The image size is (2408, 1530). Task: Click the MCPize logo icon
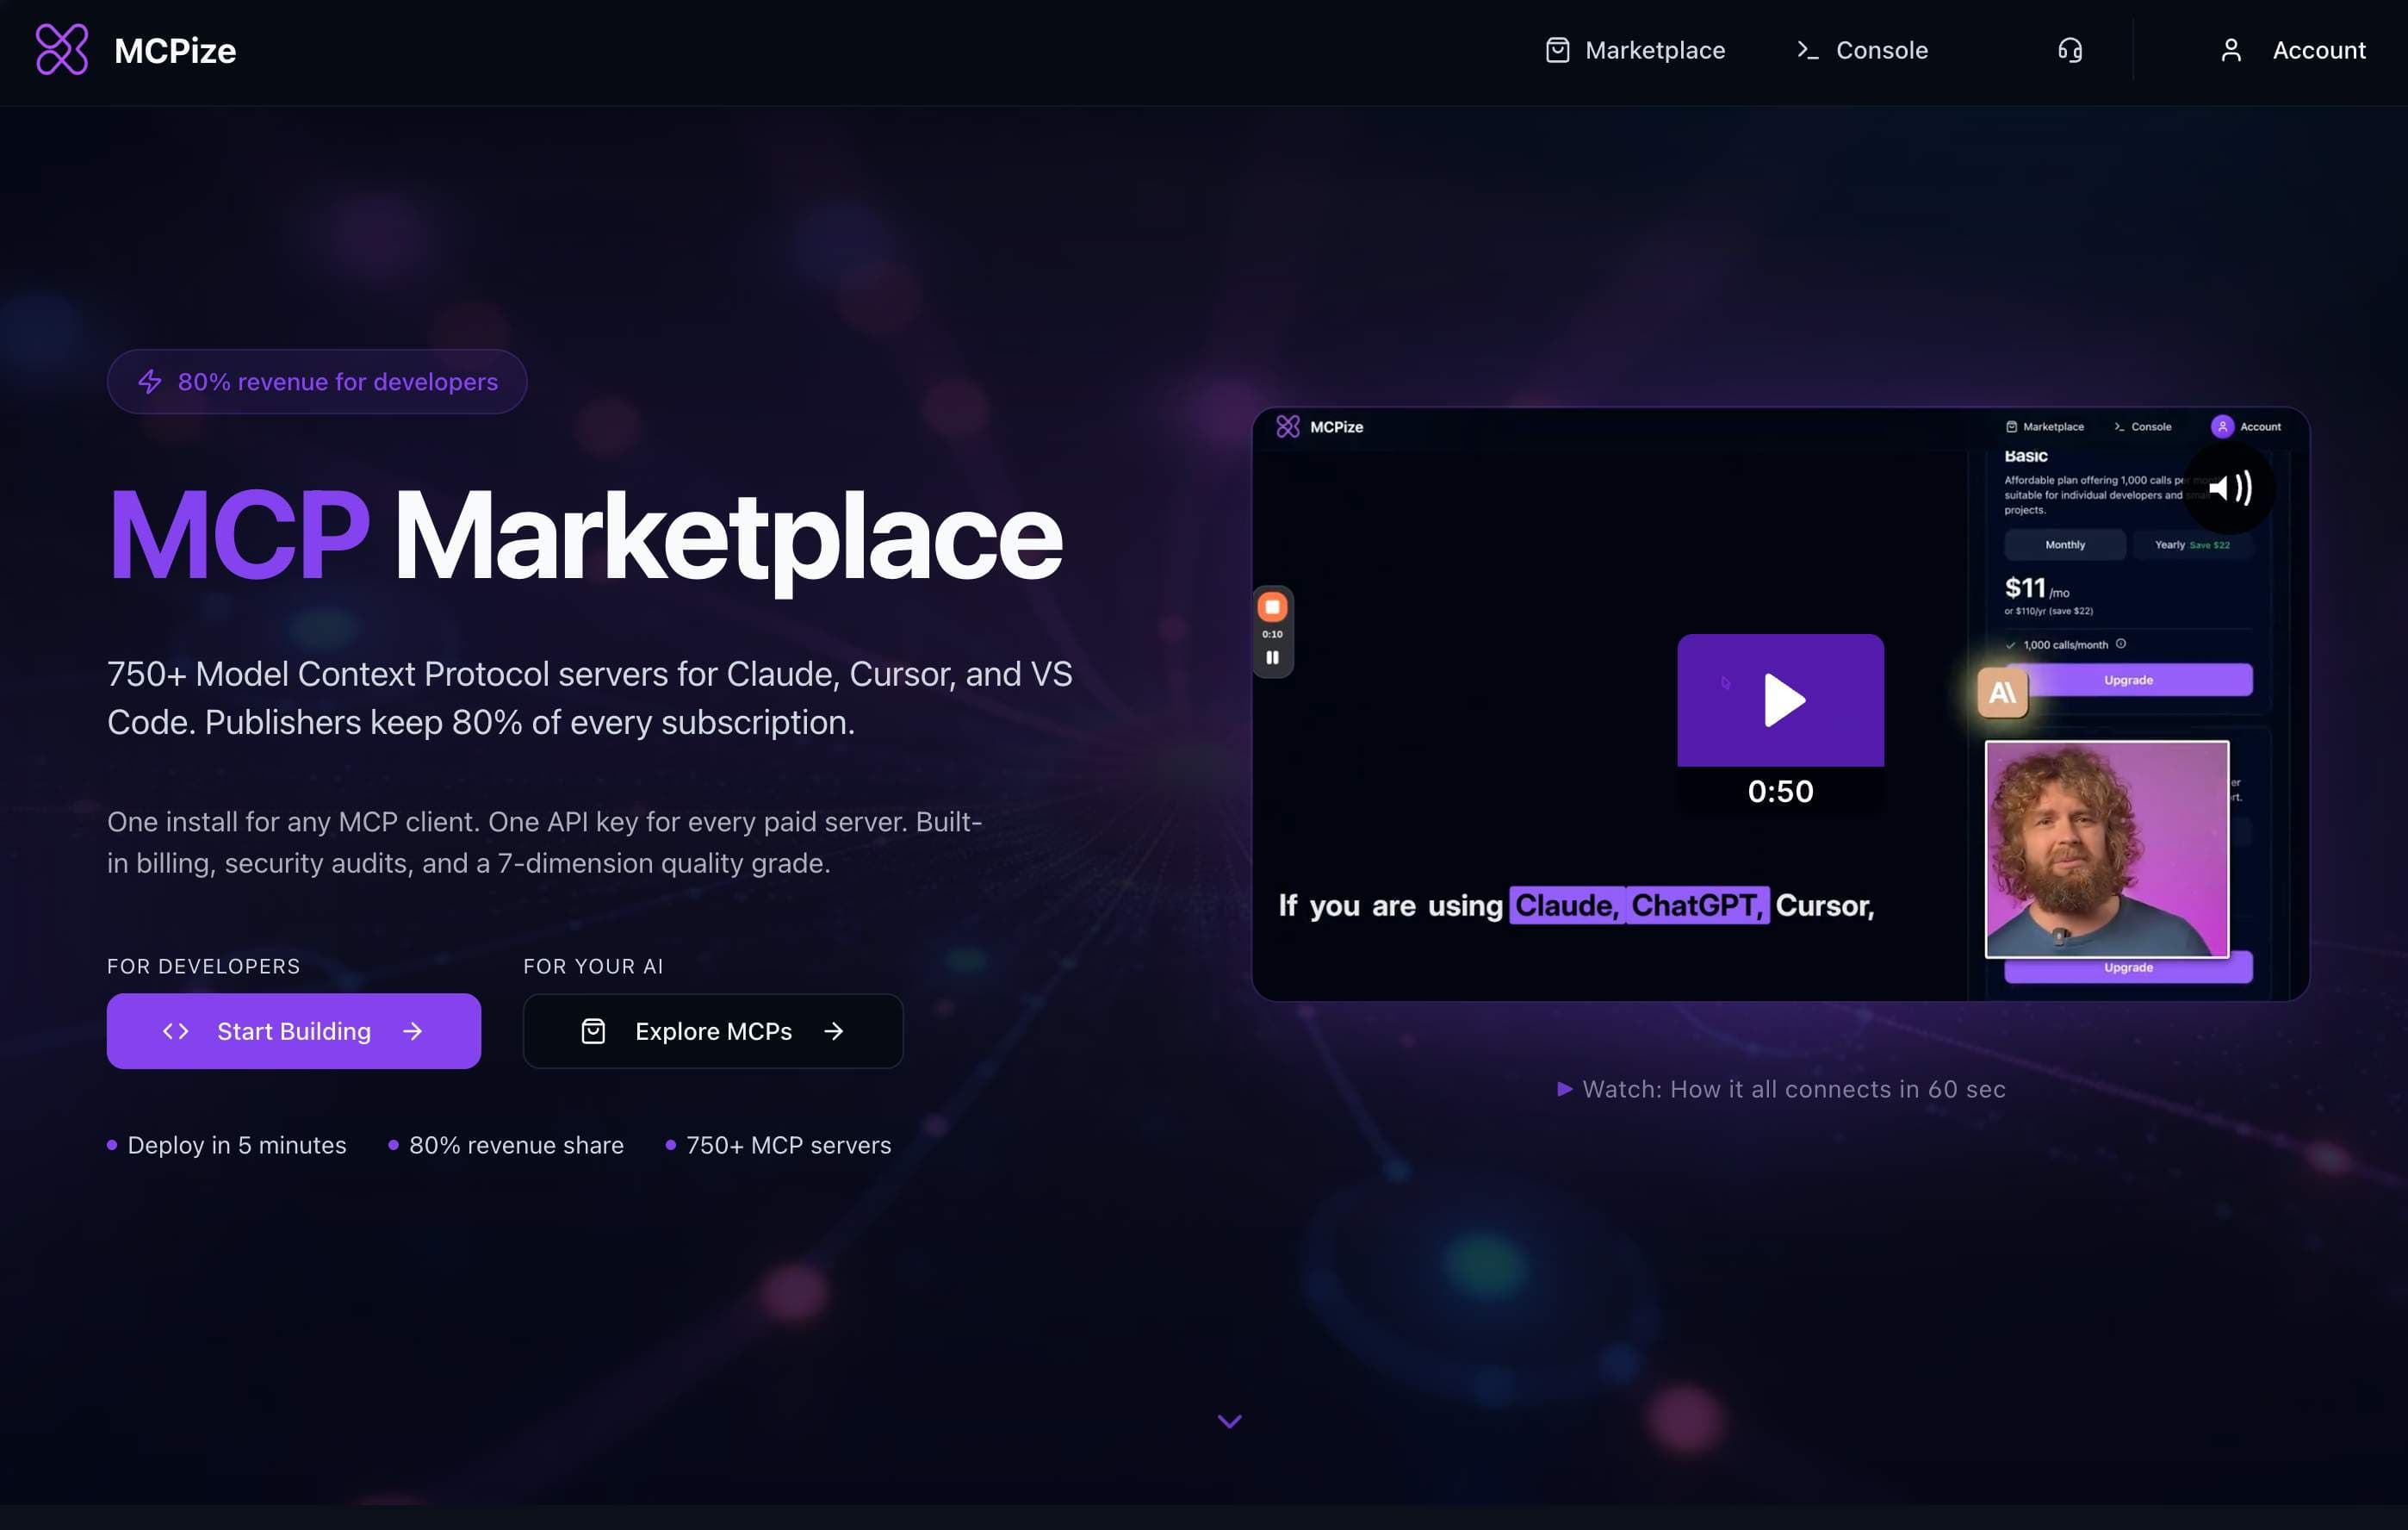point(62,50)
